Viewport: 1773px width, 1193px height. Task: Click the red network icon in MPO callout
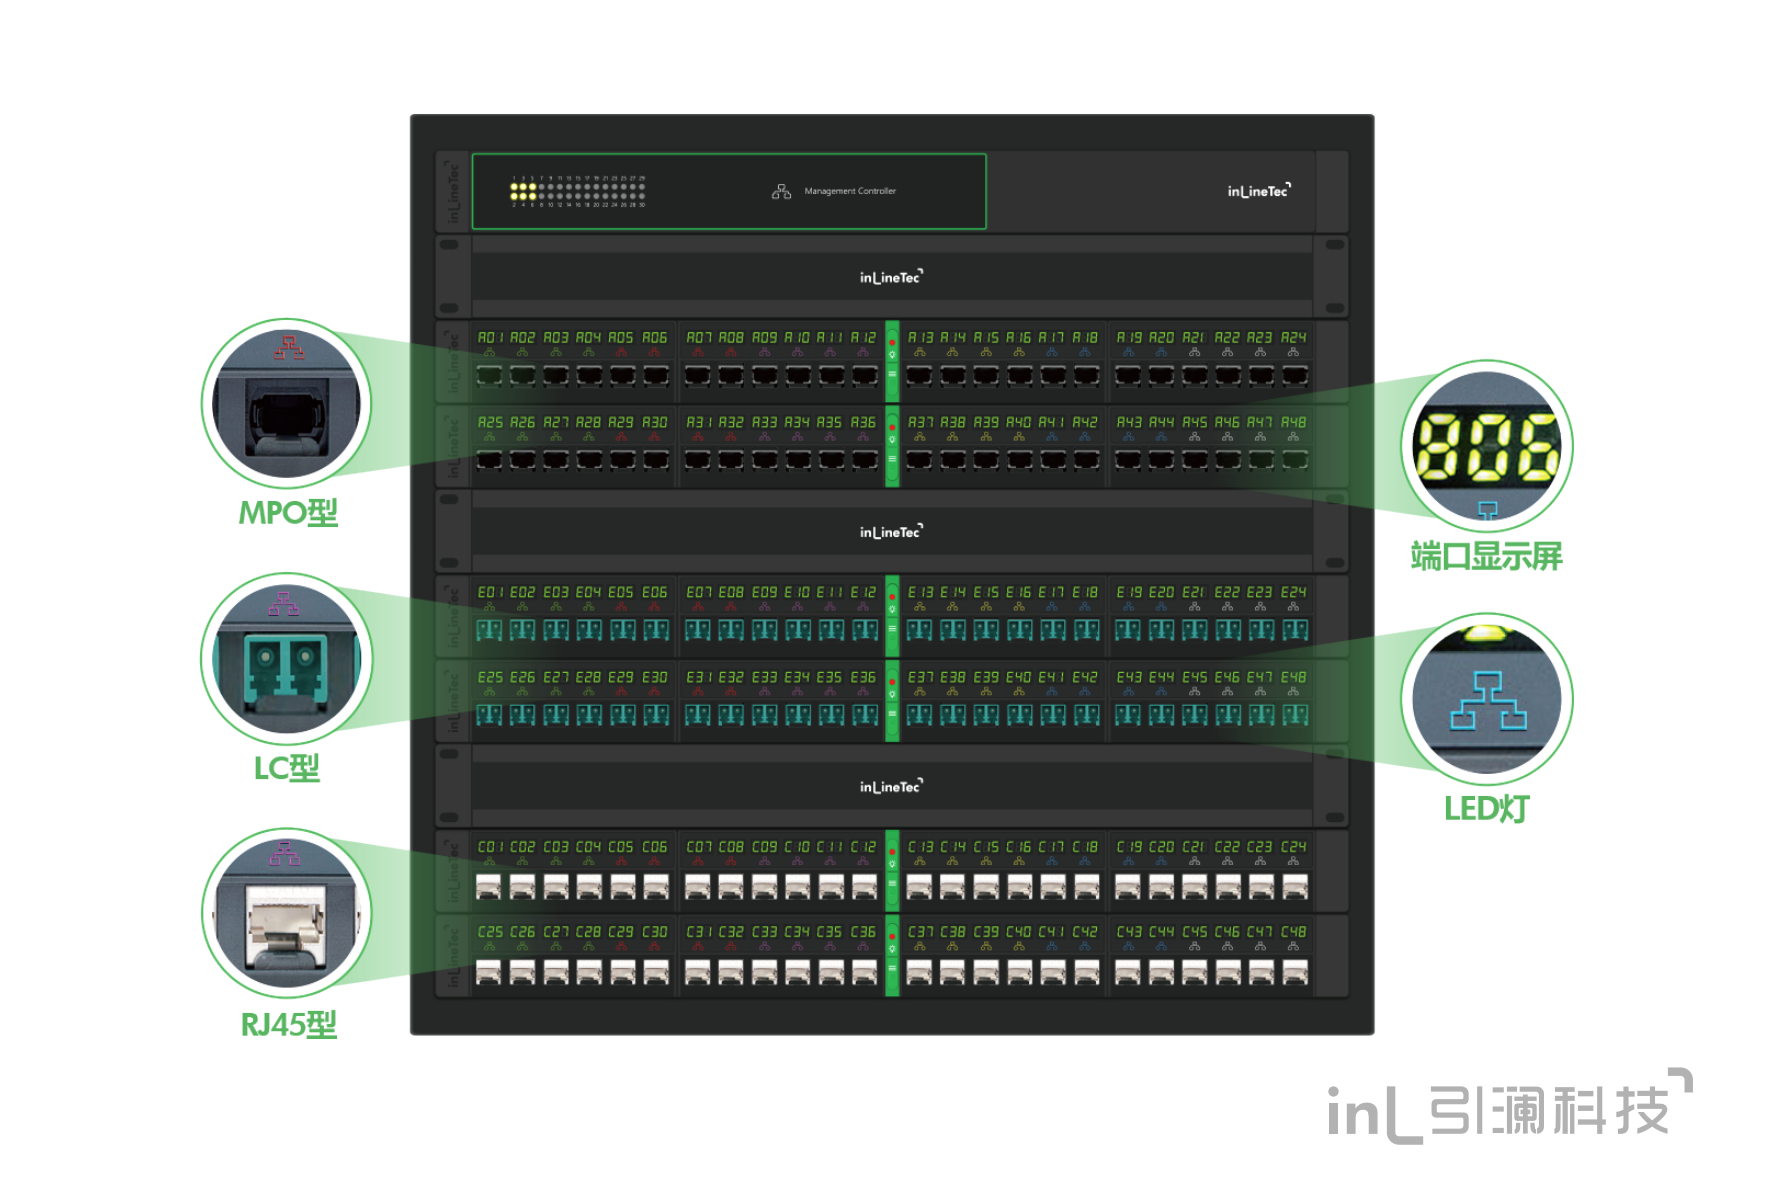(x=289, y=347)
